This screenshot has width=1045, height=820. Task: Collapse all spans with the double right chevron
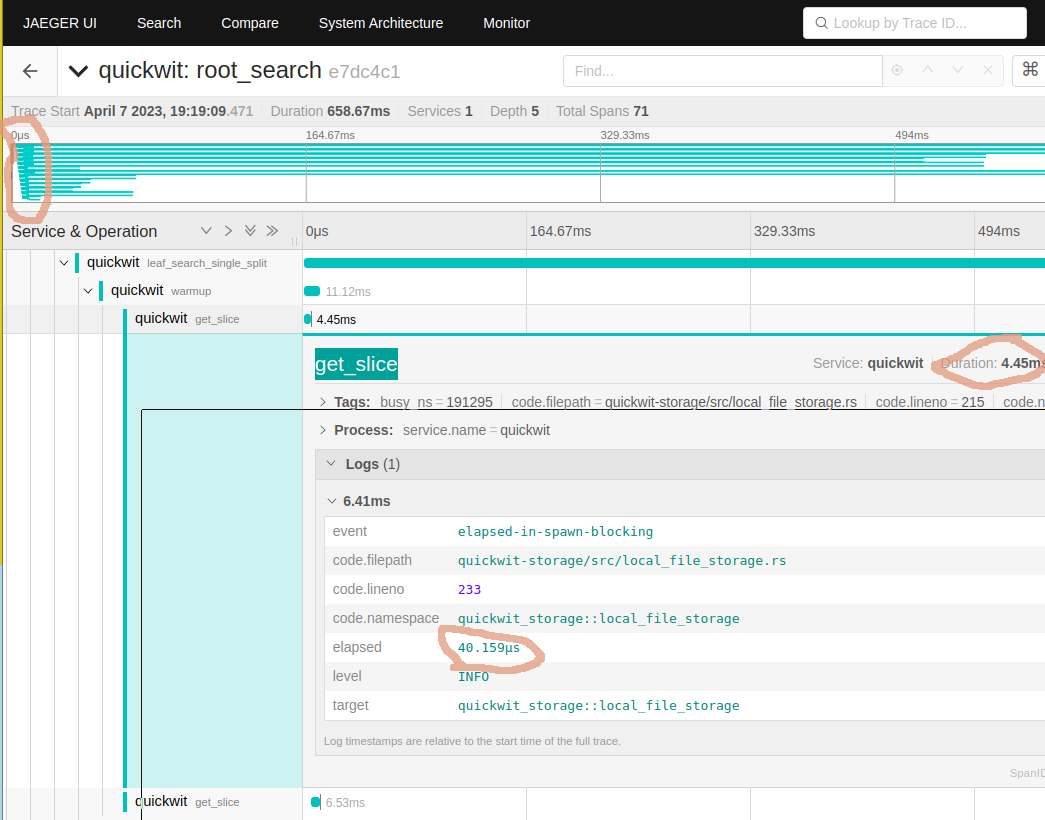pyautogui.click(x=272, y=231)
